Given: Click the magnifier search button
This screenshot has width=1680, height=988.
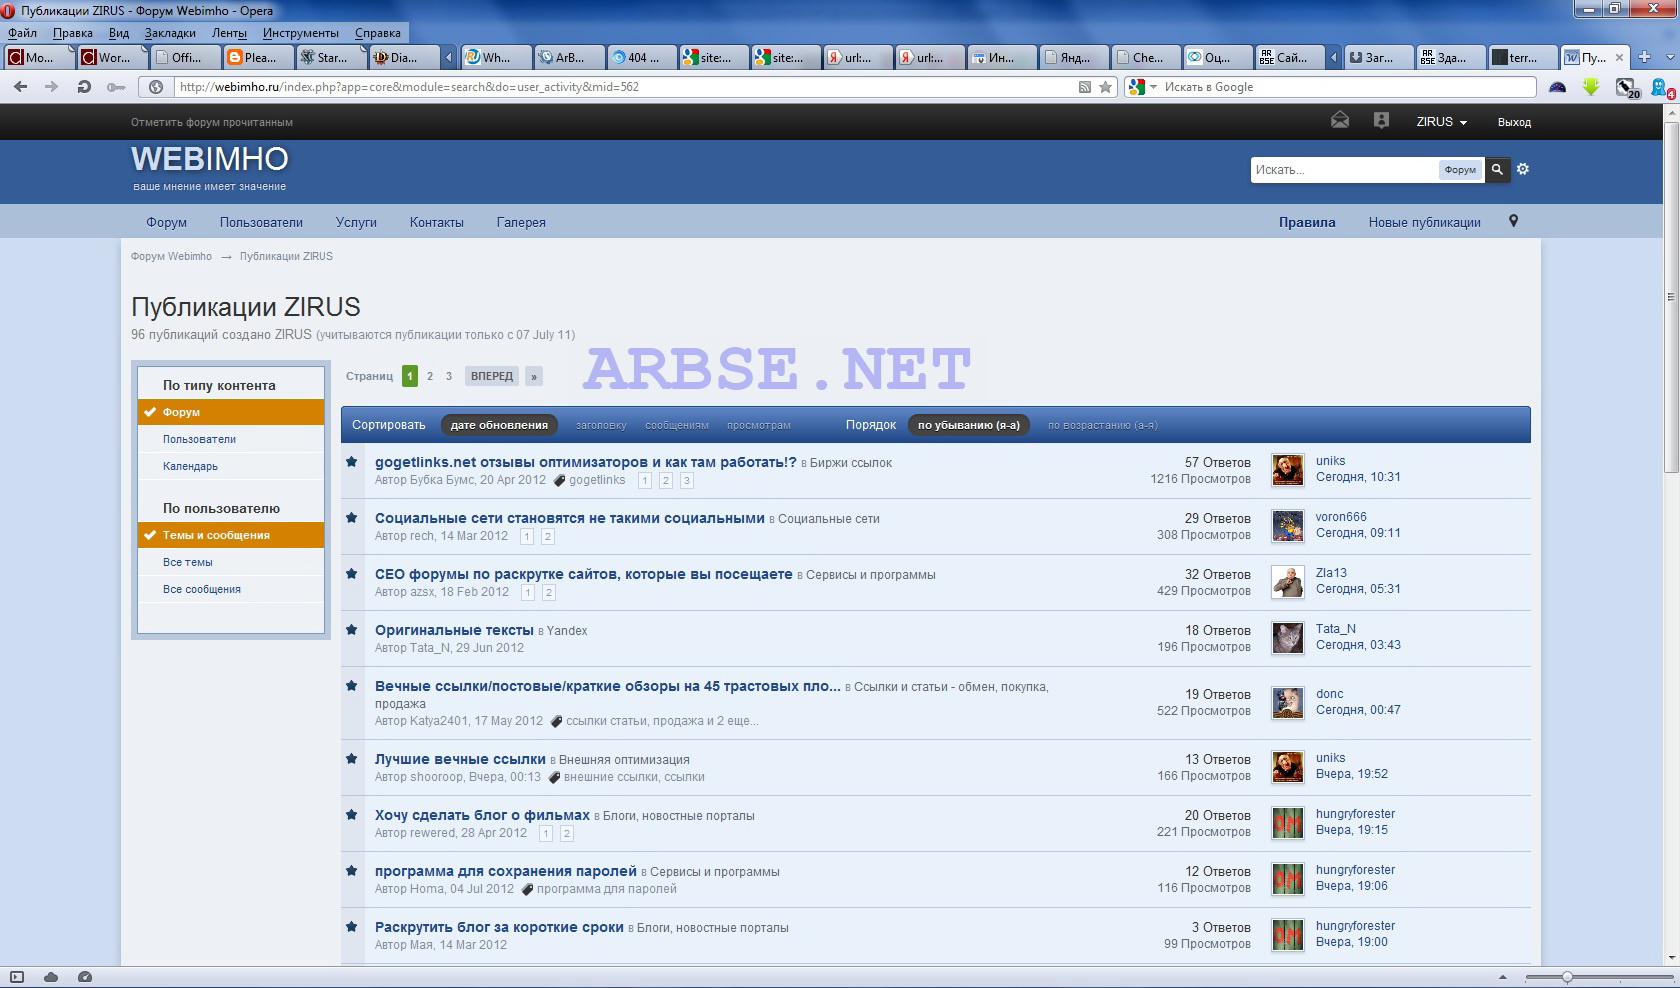Looking at the screenshot, I should pos(1497,170).
